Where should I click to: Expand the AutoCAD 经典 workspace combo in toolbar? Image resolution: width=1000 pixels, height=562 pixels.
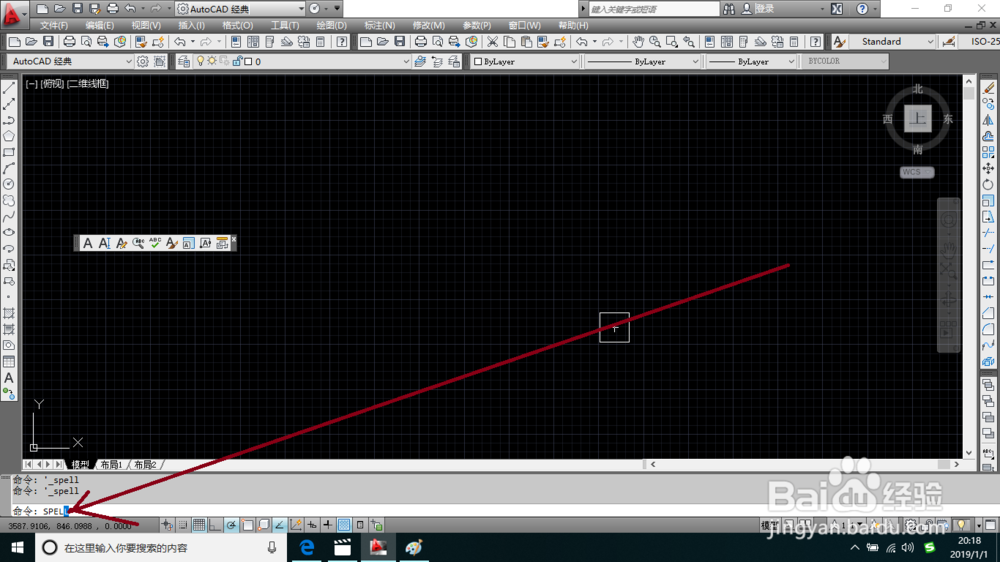(129, 62)
